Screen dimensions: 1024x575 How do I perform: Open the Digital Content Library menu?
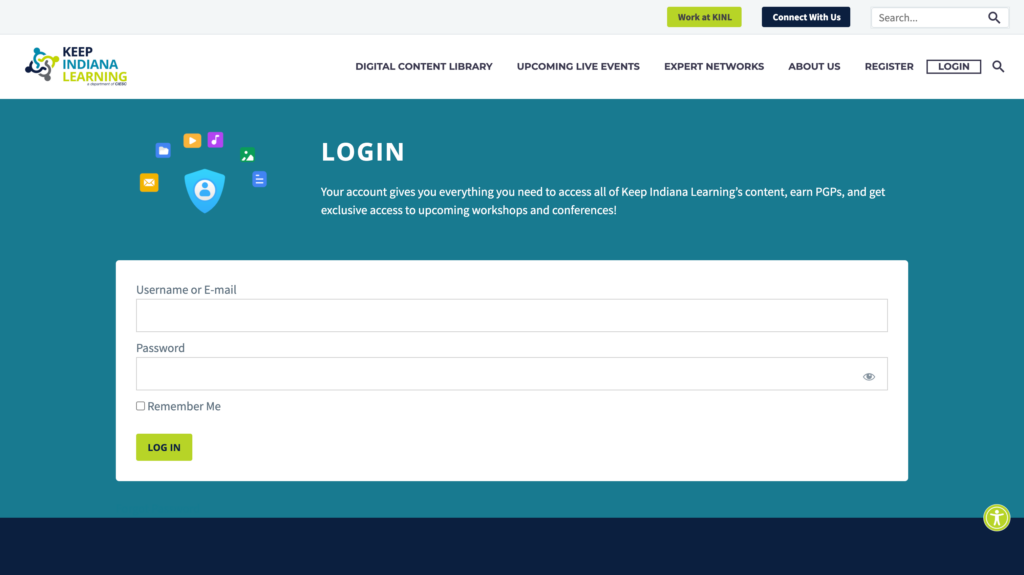pos(424,67)
